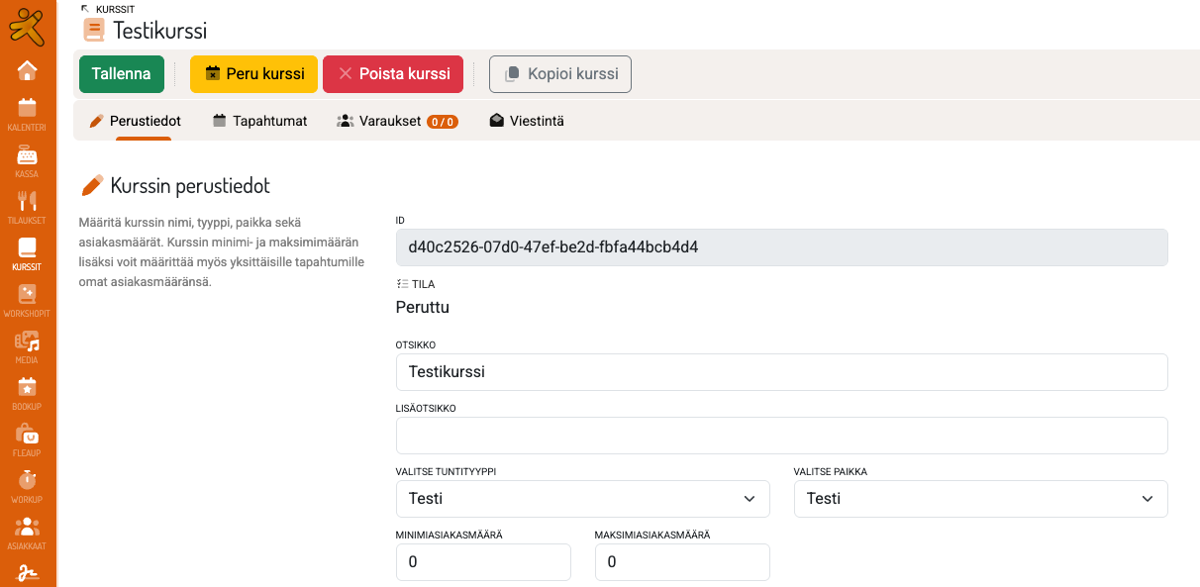Open Bookup in the sidebar
The height and width of the screenshot is (587, 1200).
pyautogui.click(x=27, y=393)
